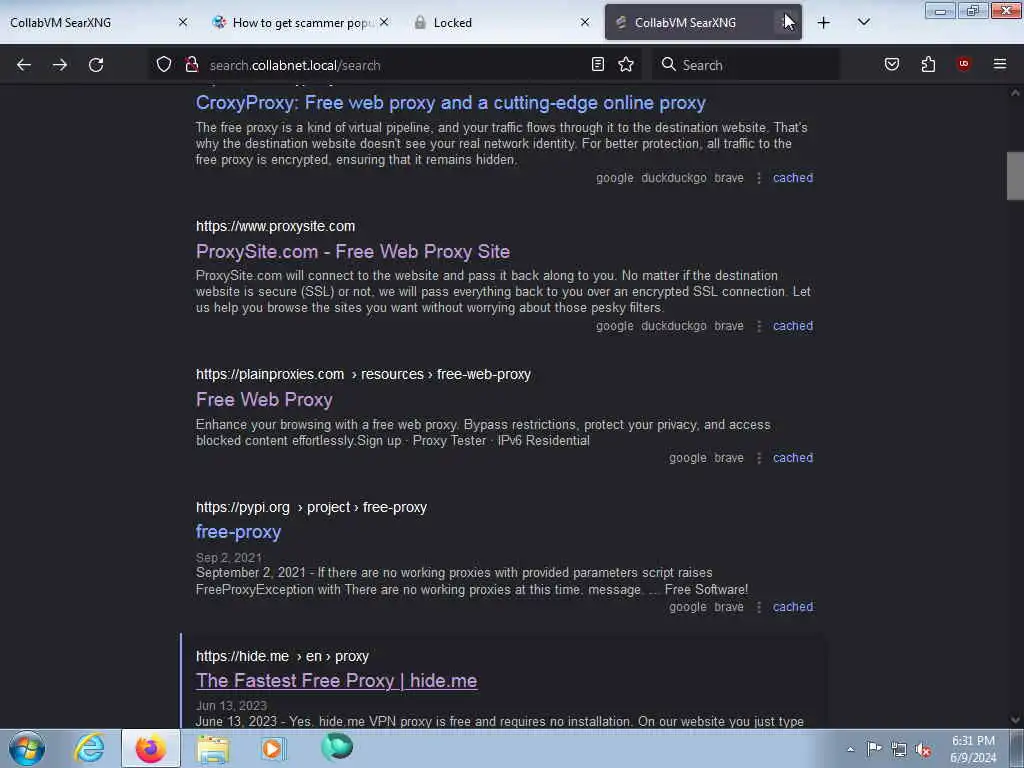The width and height of the screenshot is (1024, 768).
Task: Open cached version of CroxyProxy result
Action: 793,178
